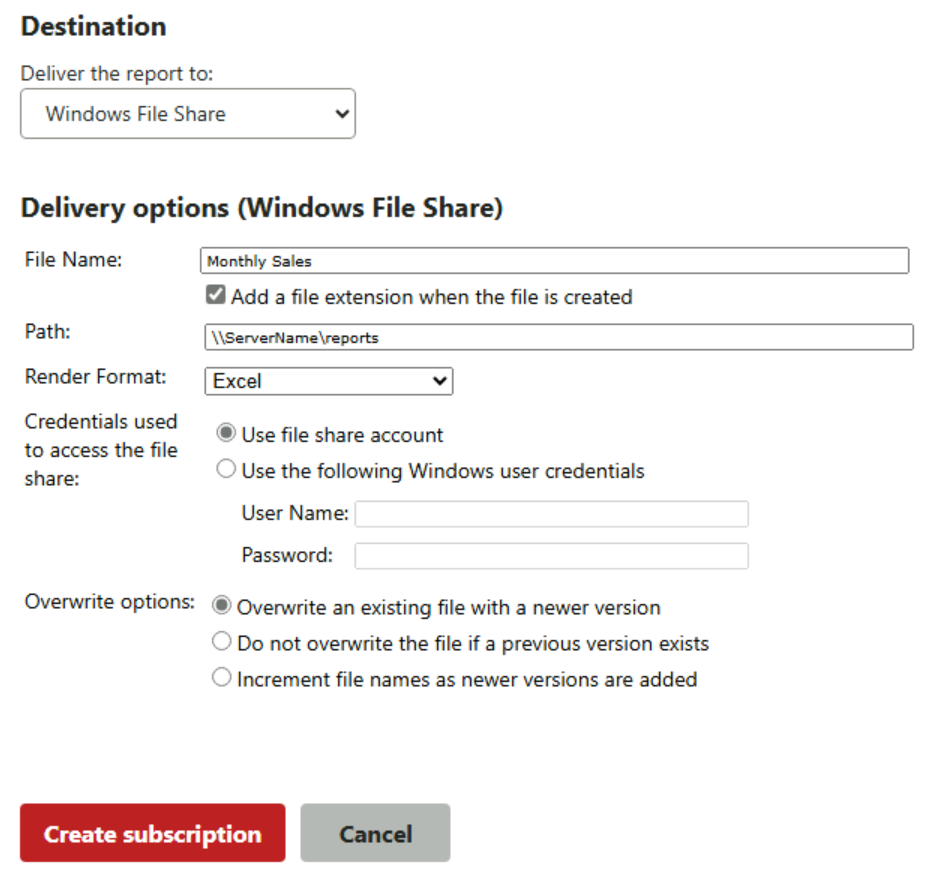
Task: Click the User Name input field
Action: tap(551, 513)
